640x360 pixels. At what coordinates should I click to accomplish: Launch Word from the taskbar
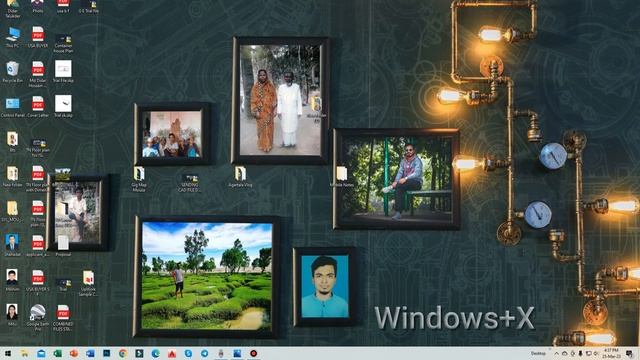tap(90, 353)
